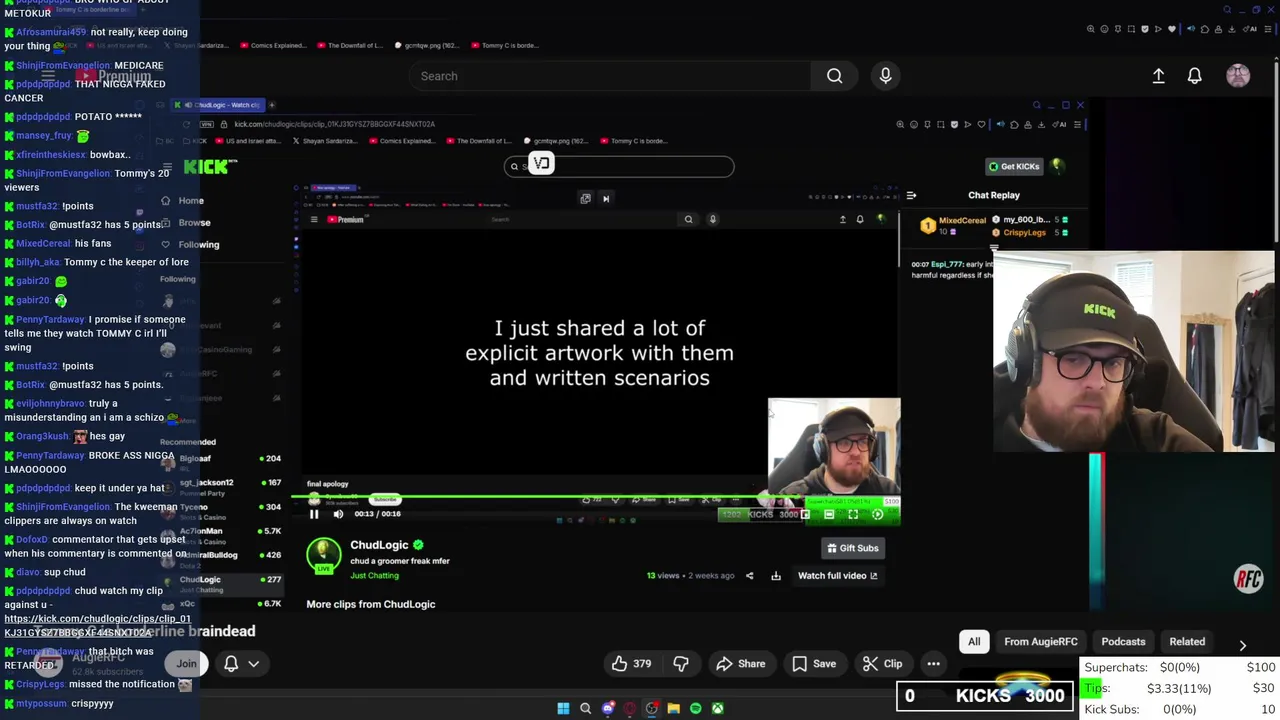This screenshot has height=720, width=1280.
Task: Skip to next clip in Kick
Action: pyautogui.click(x=606, y=199)
